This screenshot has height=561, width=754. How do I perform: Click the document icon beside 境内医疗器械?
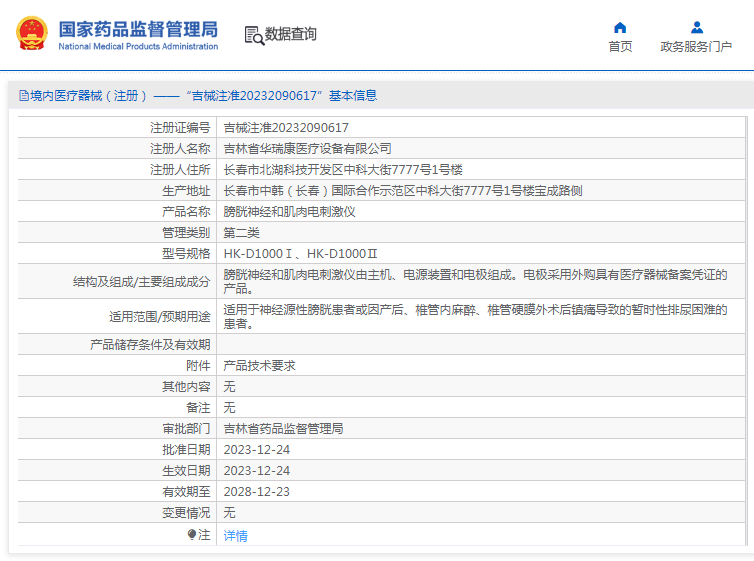24,96
